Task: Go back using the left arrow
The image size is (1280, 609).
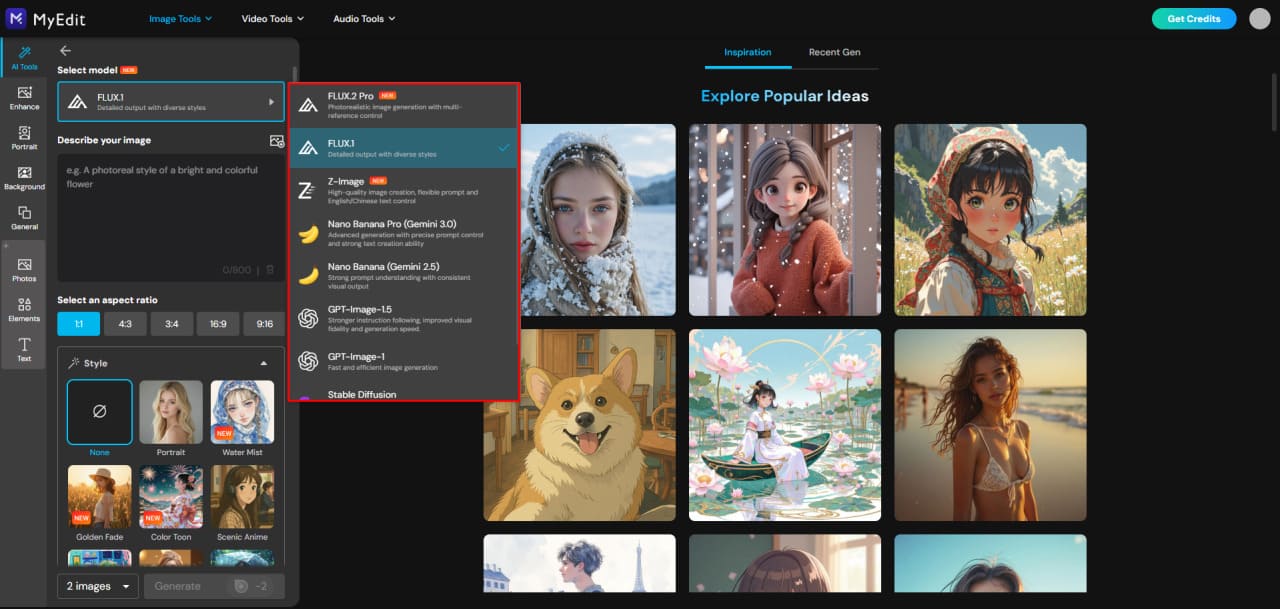Action: pyautogui.click(x=65, y=50)
